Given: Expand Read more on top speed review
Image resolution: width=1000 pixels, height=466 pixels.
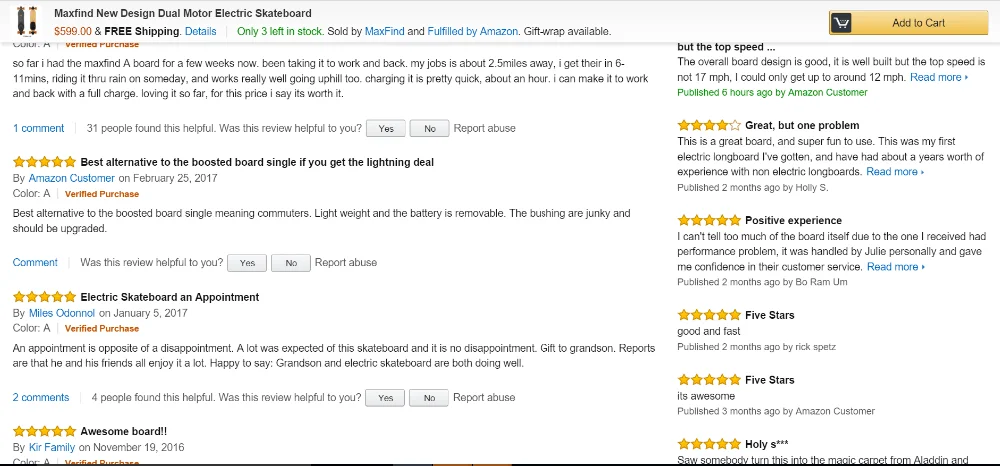Looking at the screenshot, I should (x=939, y=77).
